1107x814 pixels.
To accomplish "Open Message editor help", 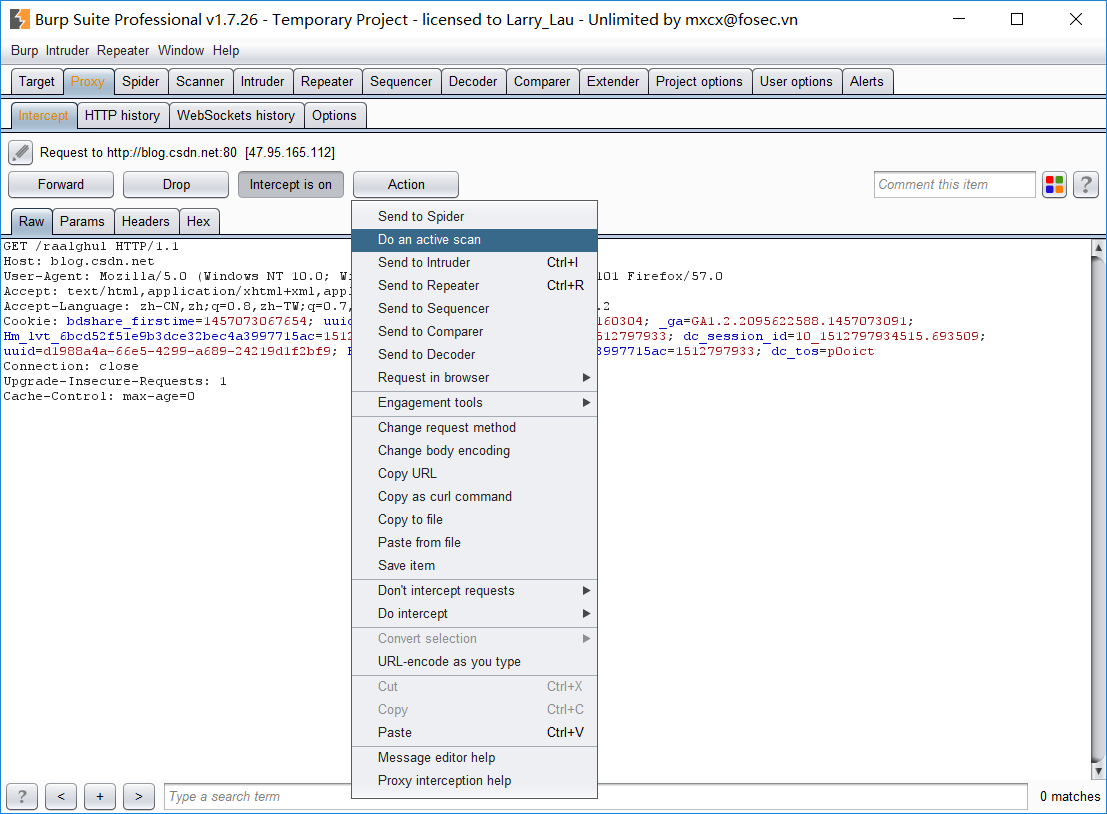I will click(x=474, y=758).
